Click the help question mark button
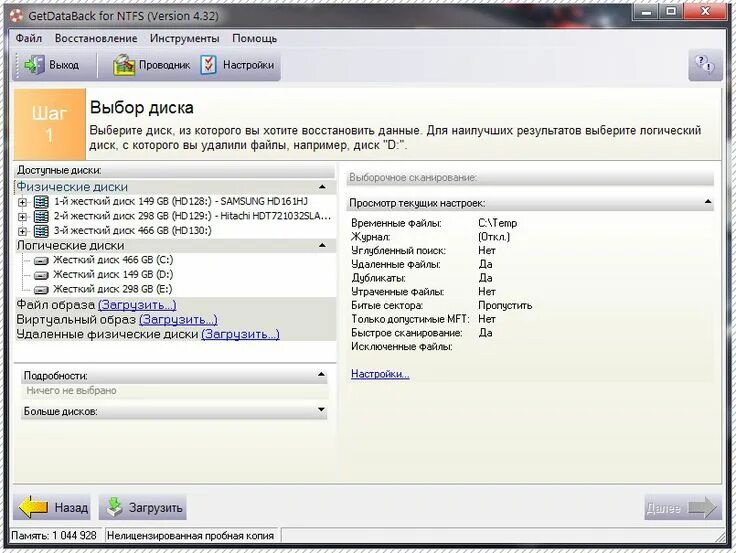This screenshot has height=553, width=736. tap(705, 64)
